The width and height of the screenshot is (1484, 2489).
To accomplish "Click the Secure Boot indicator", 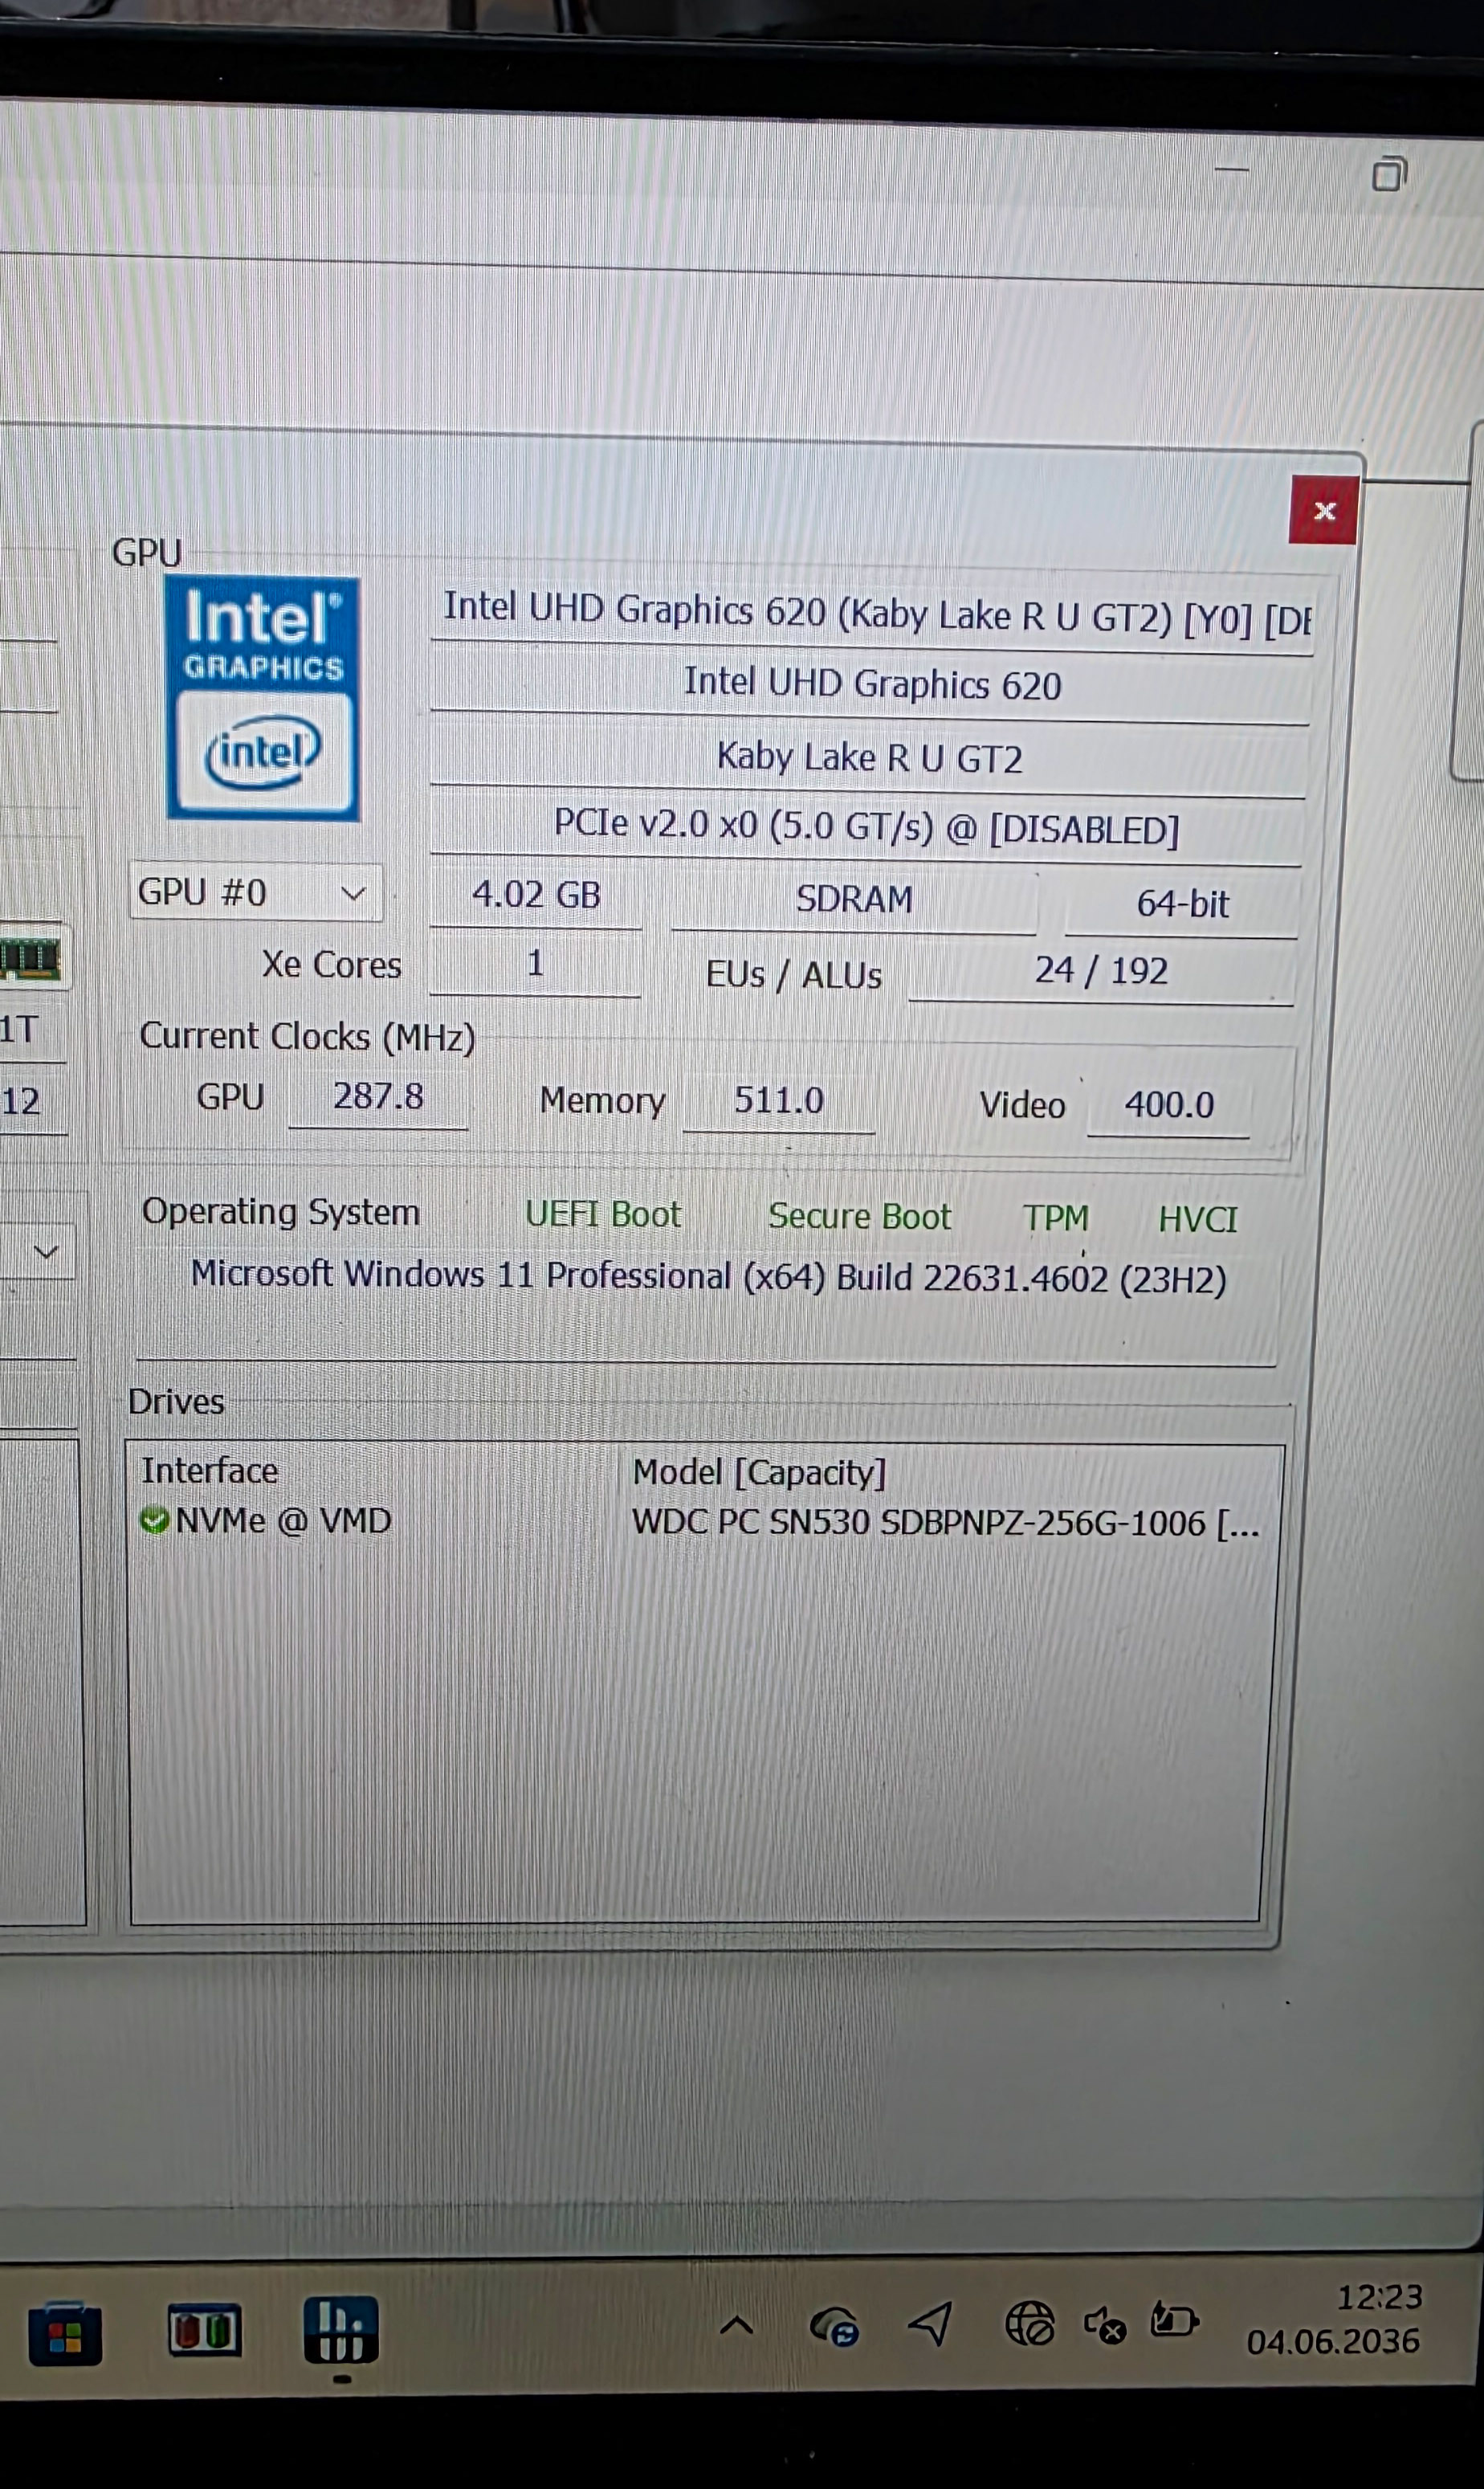I will pos(859,1216).
